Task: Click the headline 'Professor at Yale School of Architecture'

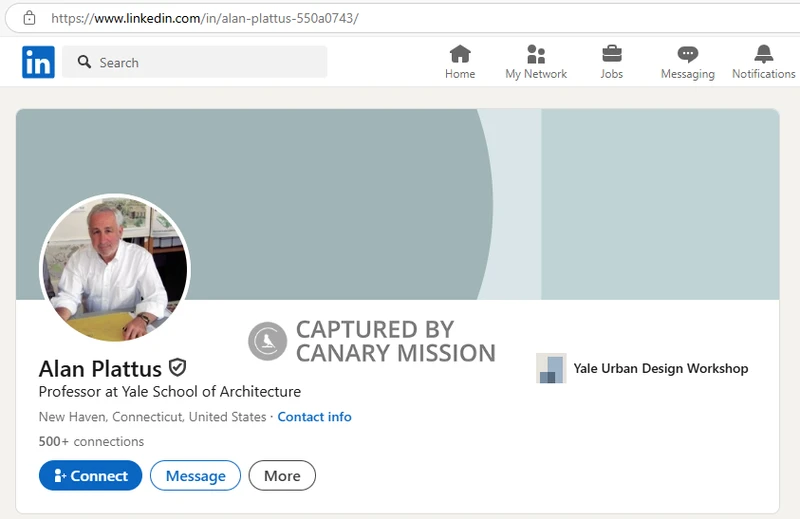Action: click(170, 392)
